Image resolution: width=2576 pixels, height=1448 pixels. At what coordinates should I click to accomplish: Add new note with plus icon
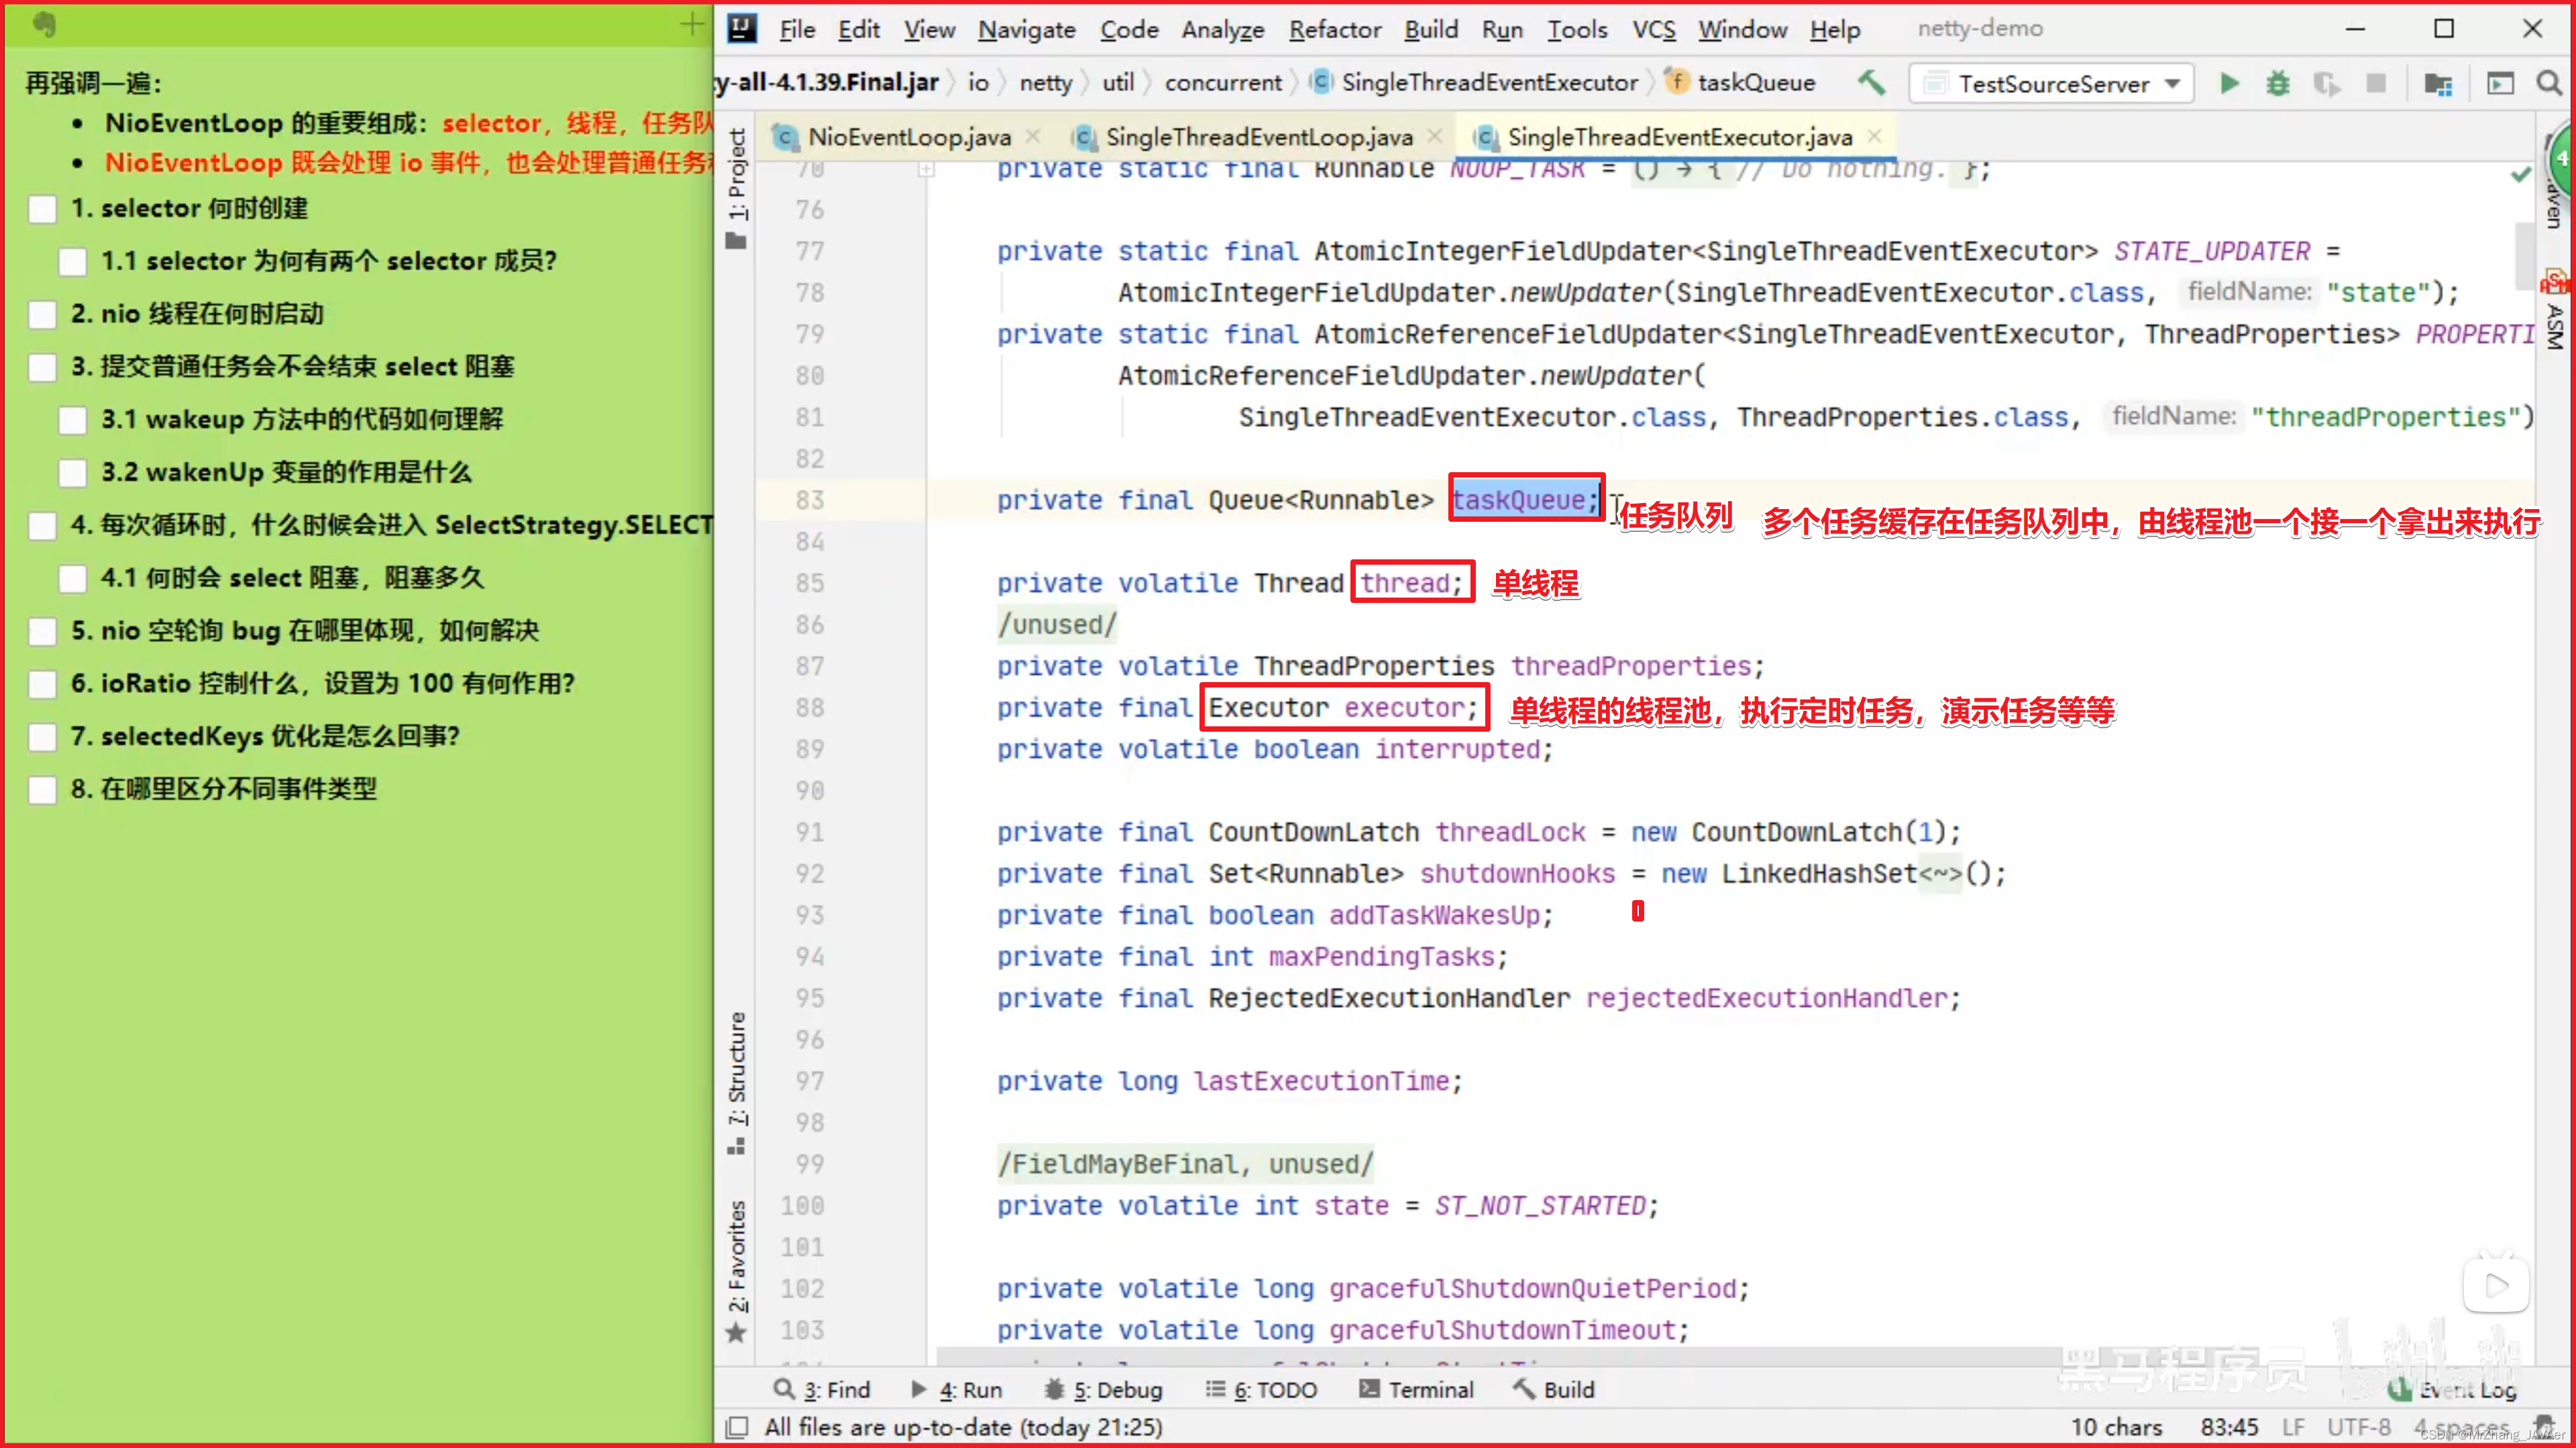pos(691,24)
